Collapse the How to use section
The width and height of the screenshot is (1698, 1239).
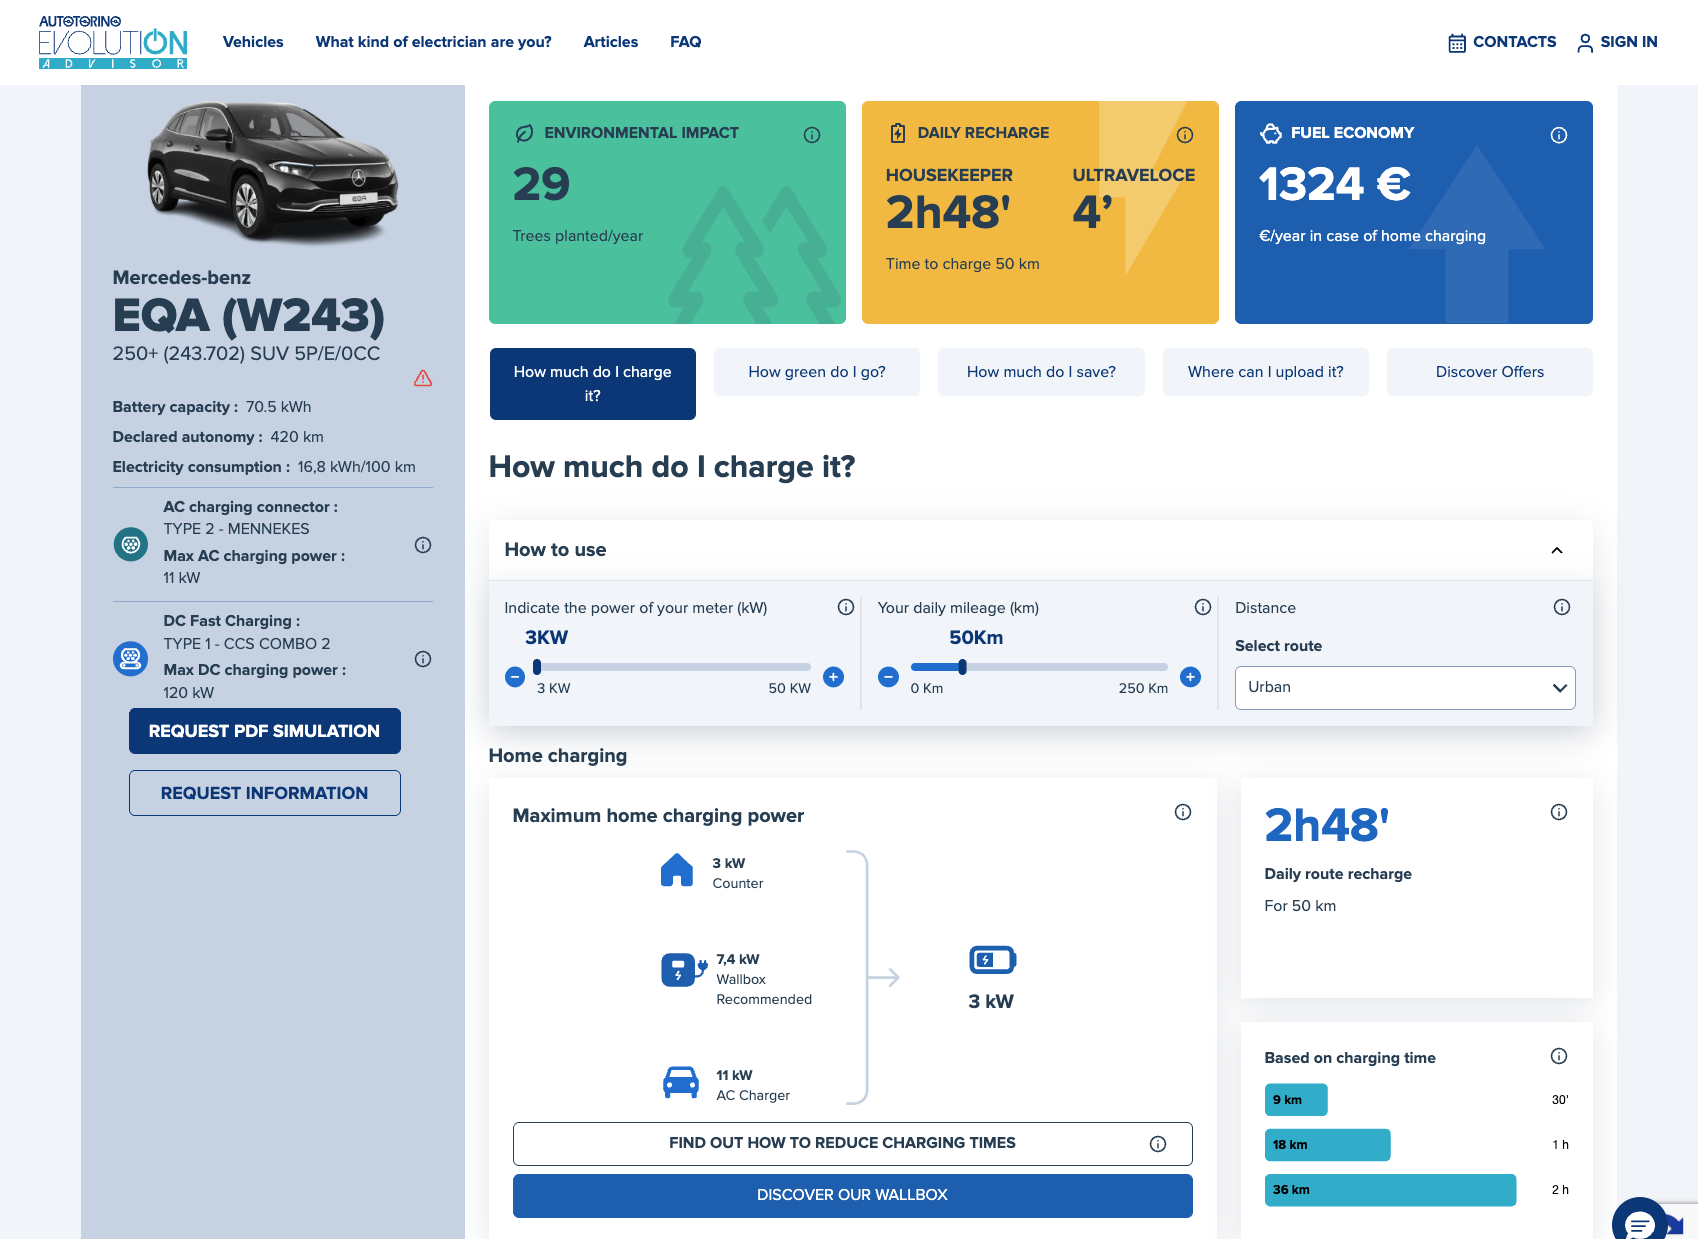point(1557,550)
